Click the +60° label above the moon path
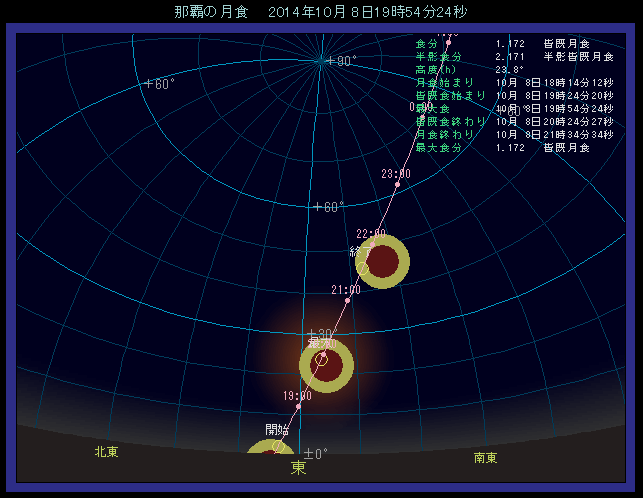The image size is (643, 498). [x=327, y=207]
